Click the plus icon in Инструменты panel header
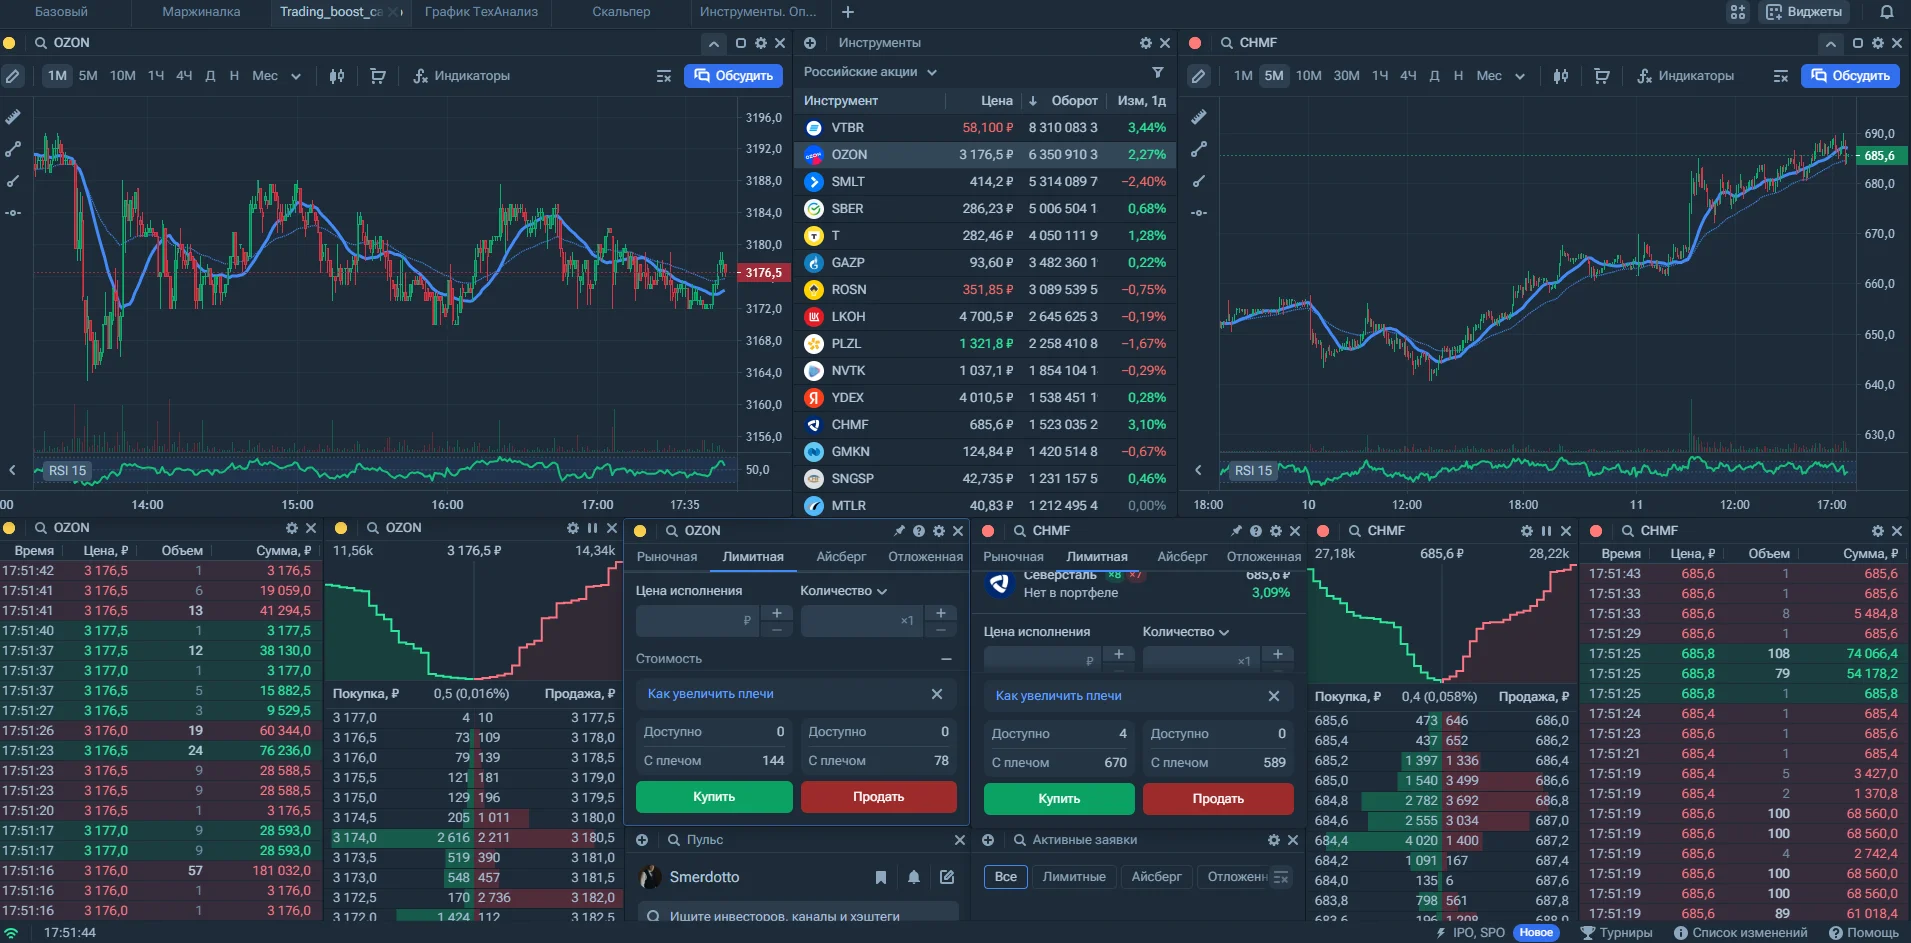This screenshot has width=1911, height=943. (x=810, y=43)
